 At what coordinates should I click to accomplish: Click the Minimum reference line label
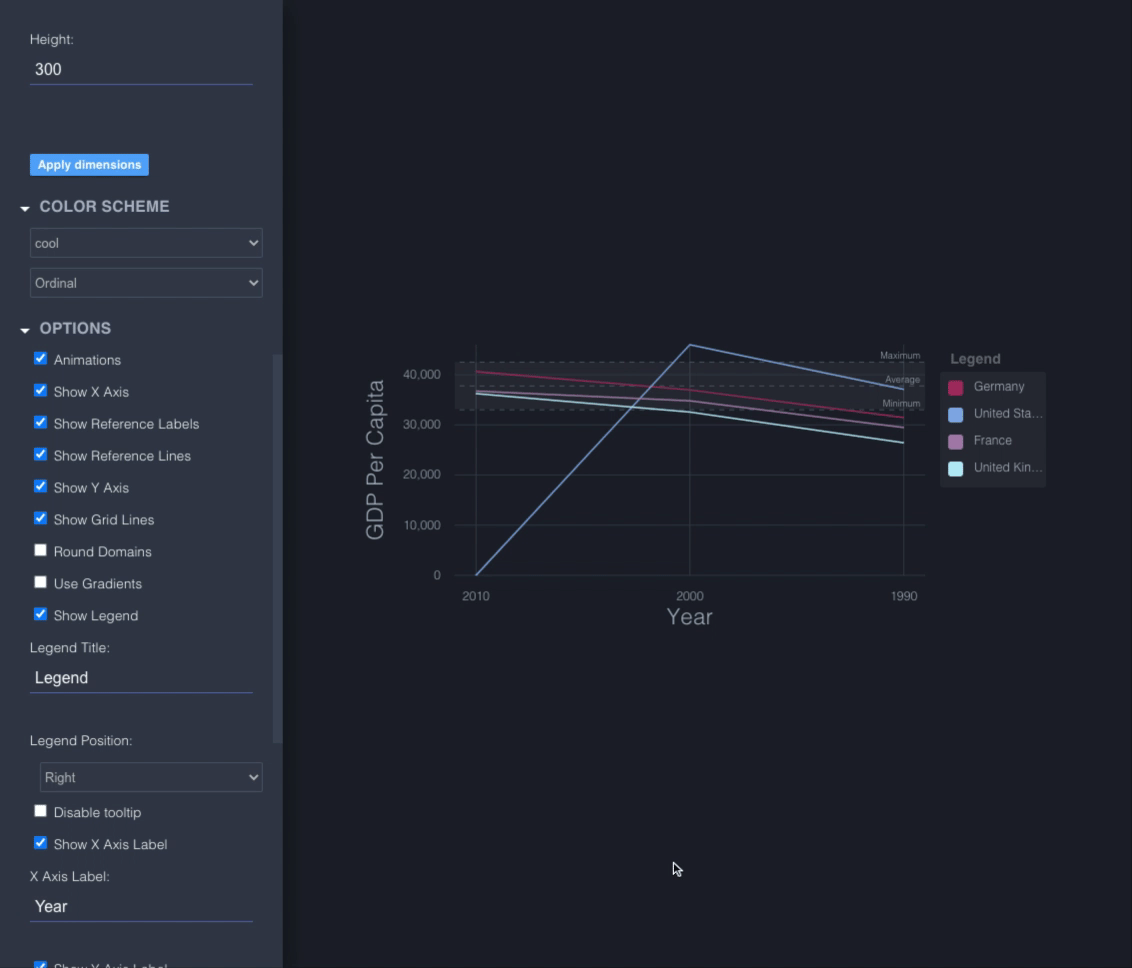coord(901,404)
